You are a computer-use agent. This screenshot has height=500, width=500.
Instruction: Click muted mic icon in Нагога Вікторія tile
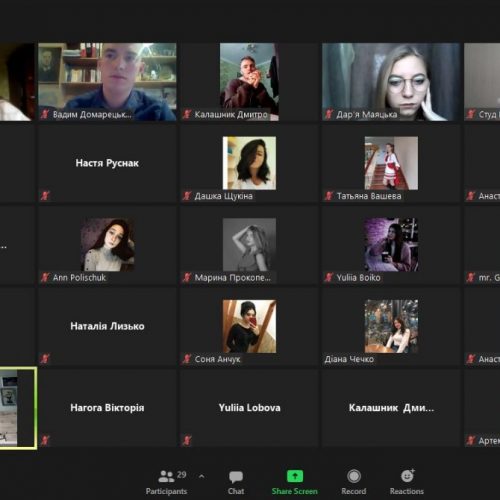tap(45, 441)
